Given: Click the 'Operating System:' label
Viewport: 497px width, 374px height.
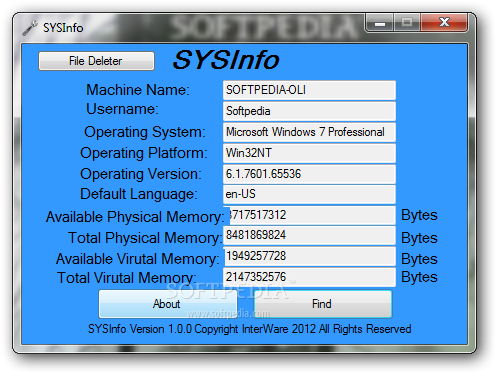Looking at the screenshot, I should click(145, 132).
